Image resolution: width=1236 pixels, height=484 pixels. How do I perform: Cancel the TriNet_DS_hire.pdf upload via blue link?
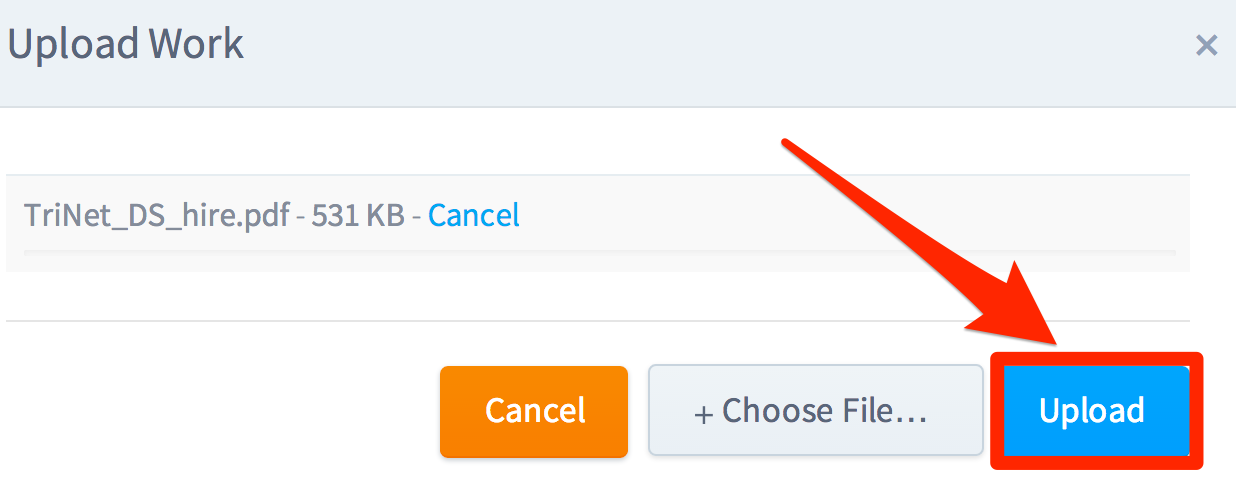click(x=474, y=215)
